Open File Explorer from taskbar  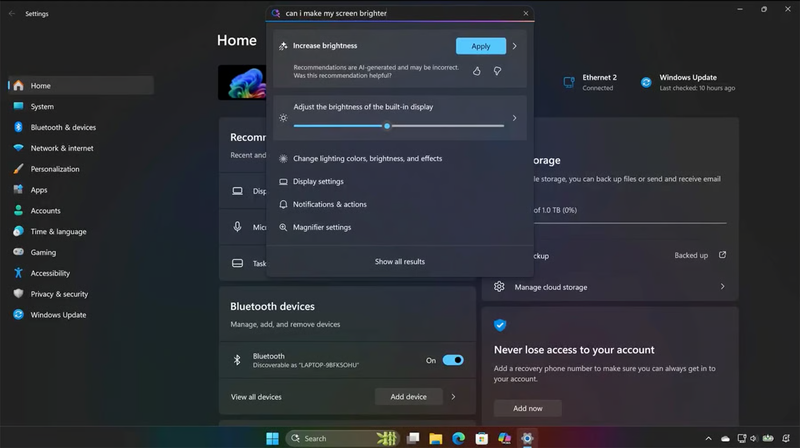[x=436, y=438]
